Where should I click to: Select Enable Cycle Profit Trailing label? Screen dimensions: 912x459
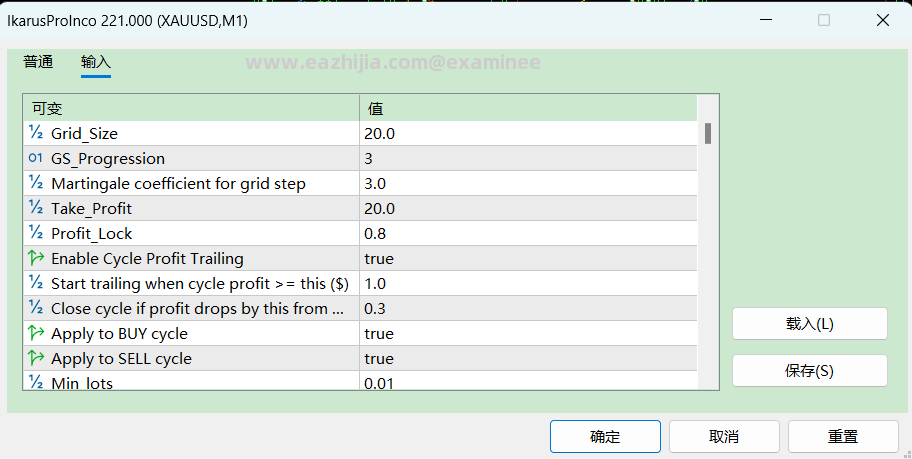(147, 259)
